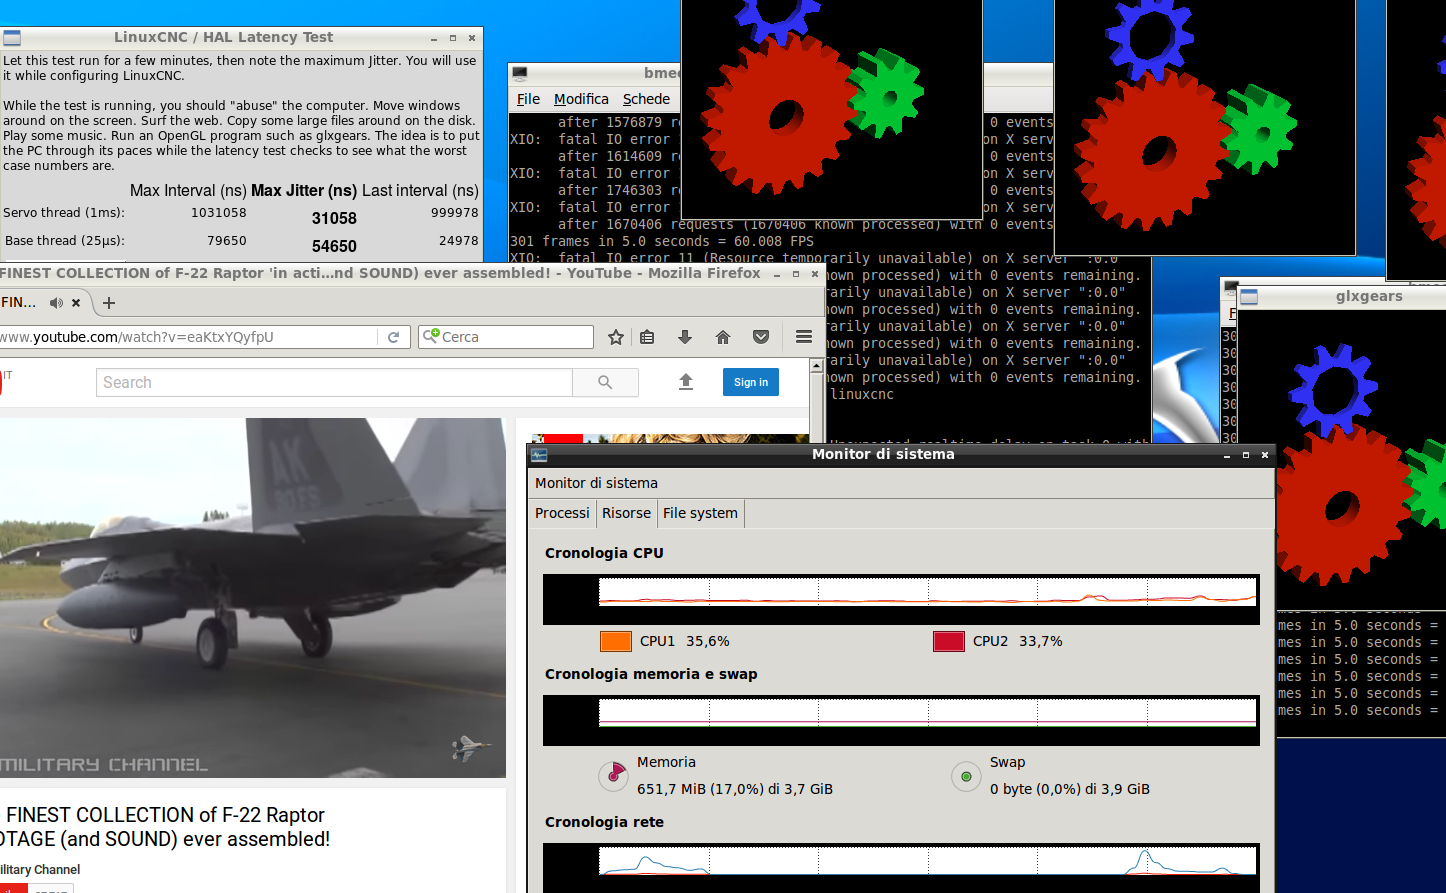Click the YouTube Sign in button
This screenshot has width=1446, height=893.
(751, 382)
